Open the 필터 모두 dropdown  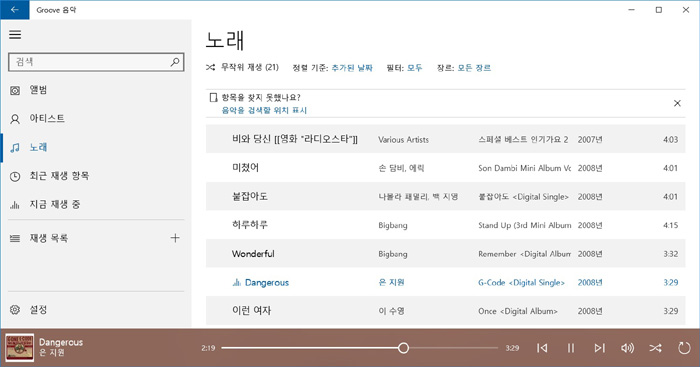click(414, 68)
